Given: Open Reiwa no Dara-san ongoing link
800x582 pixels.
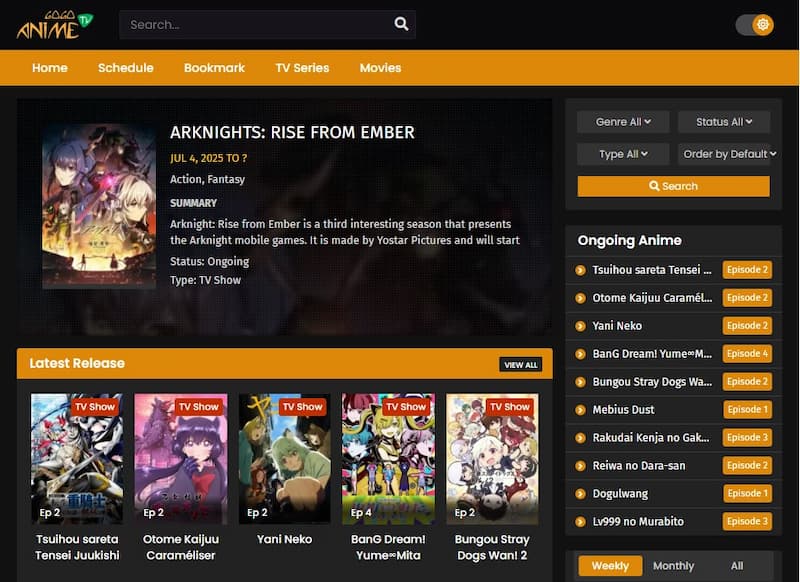Looking at the screenshot, I should (x=639, y=466).
